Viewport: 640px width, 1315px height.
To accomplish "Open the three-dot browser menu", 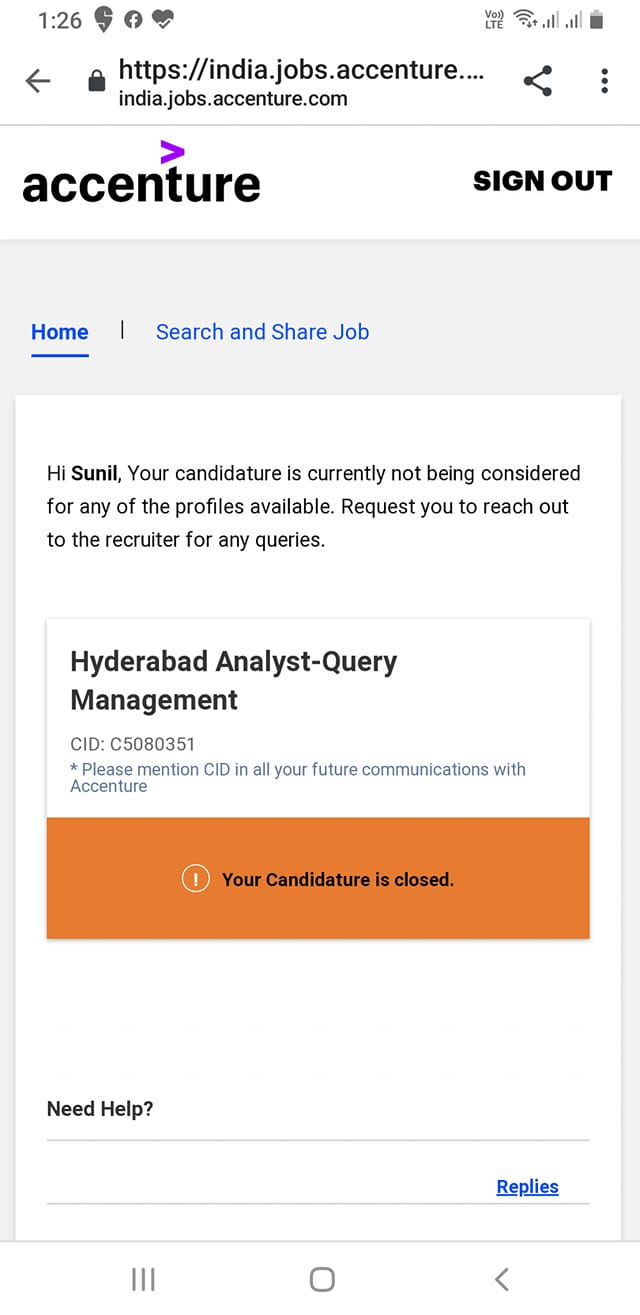I will 604,81.
